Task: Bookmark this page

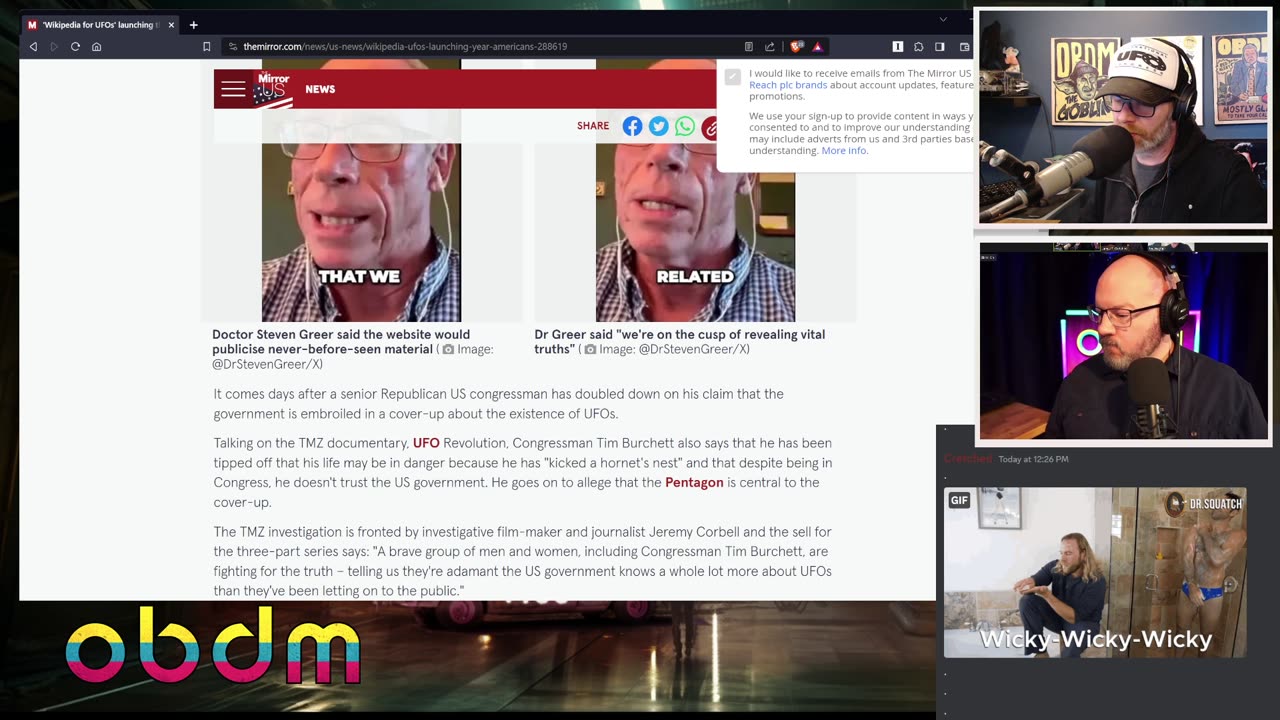Action: (206, 47)
